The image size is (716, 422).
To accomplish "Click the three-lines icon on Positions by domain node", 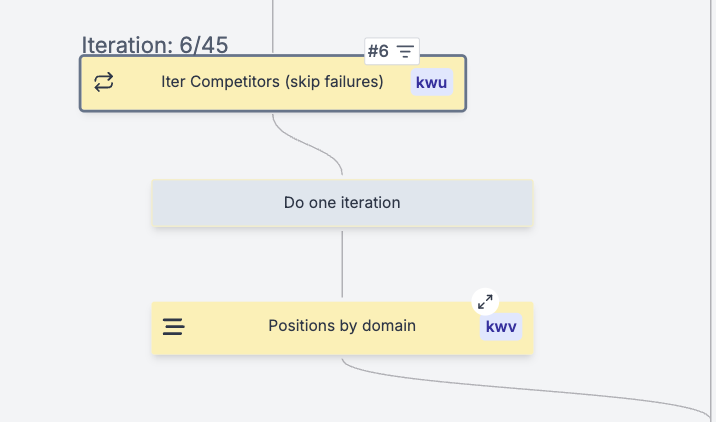I will point(174,327).
